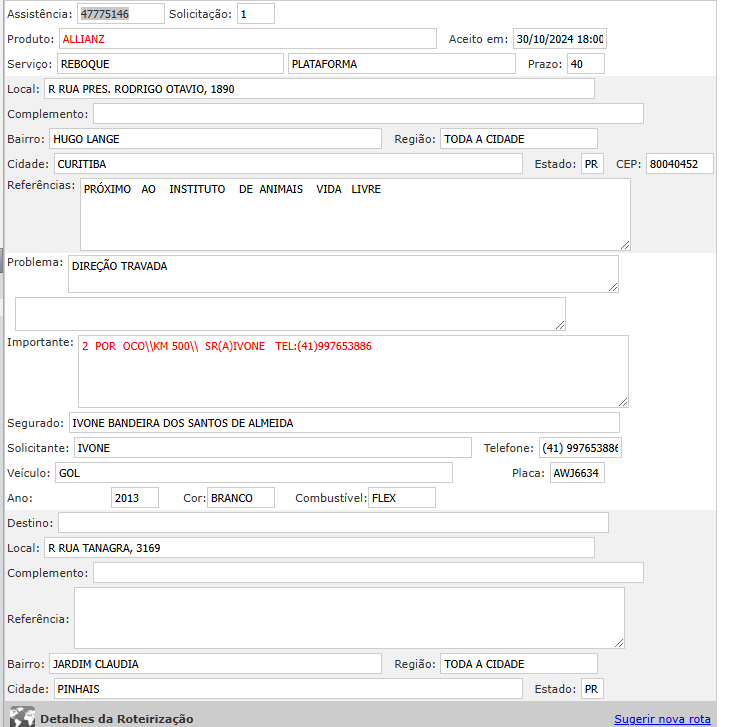The height and width of the screenshot is (727, 736).
Task: Grab the Importante text area resize handle
Action: coord(623,400)
